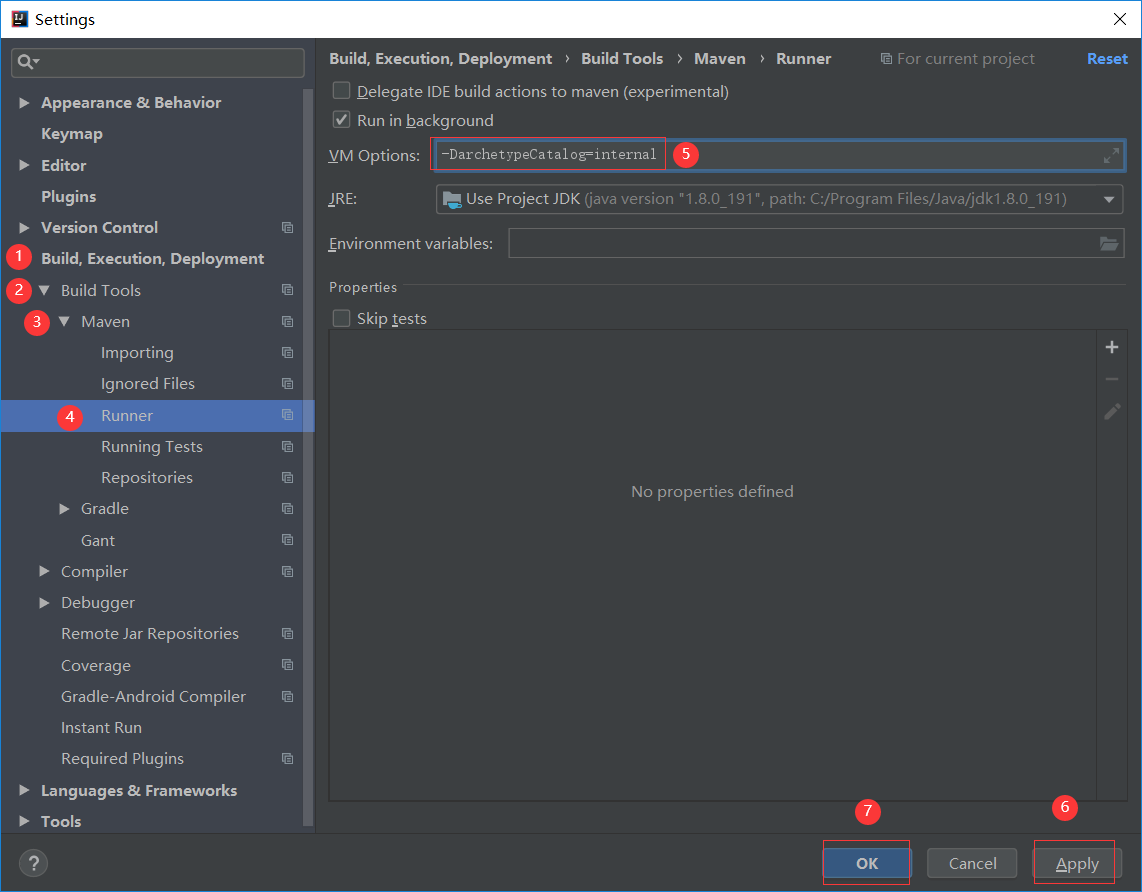The width and height of the screenshot is (1142, 892).
Task: Add a new Maven property with plus icon
Action: 1111,347
